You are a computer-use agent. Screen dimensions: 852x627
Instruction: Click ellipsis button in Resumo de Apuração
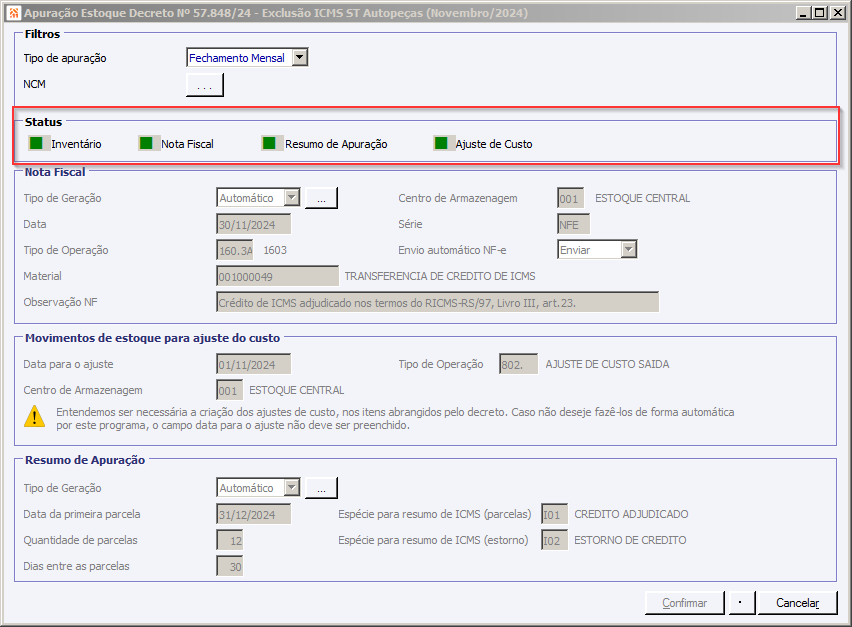click(x=321, y=487)
